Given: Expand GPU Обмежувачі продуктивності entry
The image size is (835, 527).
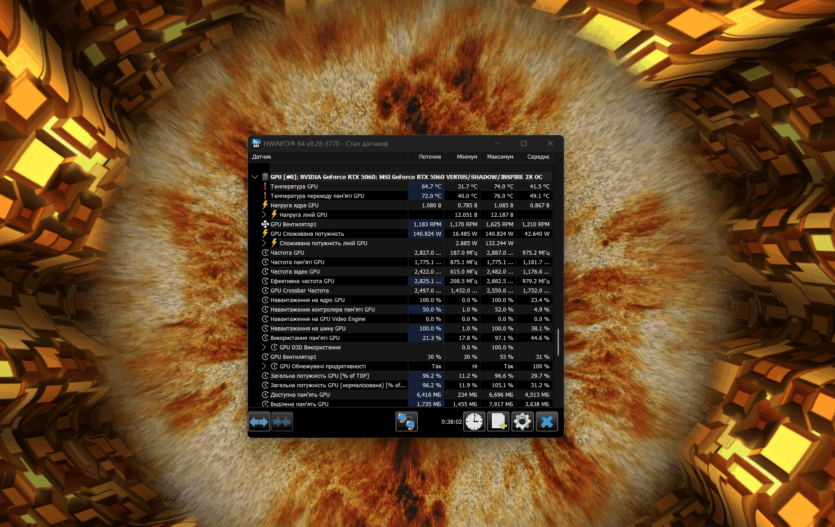Looking at the screenshot, I should (x=264, y=366).
